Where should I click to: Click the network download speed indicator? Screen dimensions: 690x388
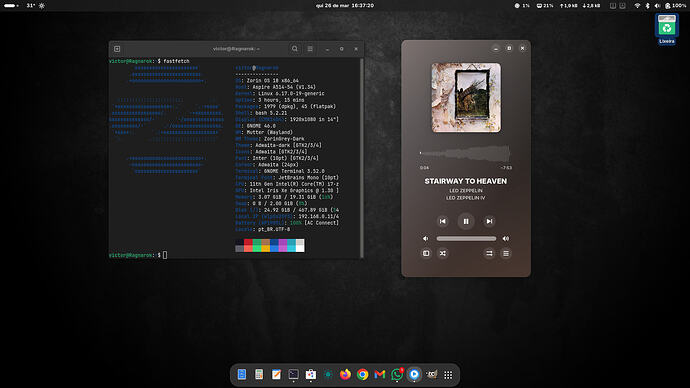pyautogui.click(x=591, y=6)
